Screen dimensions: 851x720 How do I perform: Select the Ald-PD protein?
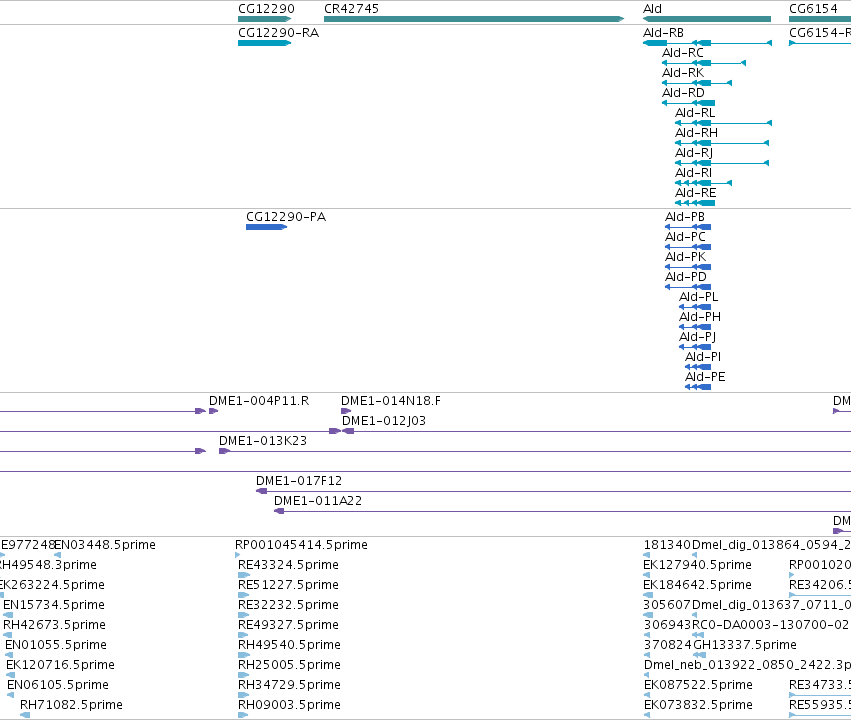coord(688,287)
